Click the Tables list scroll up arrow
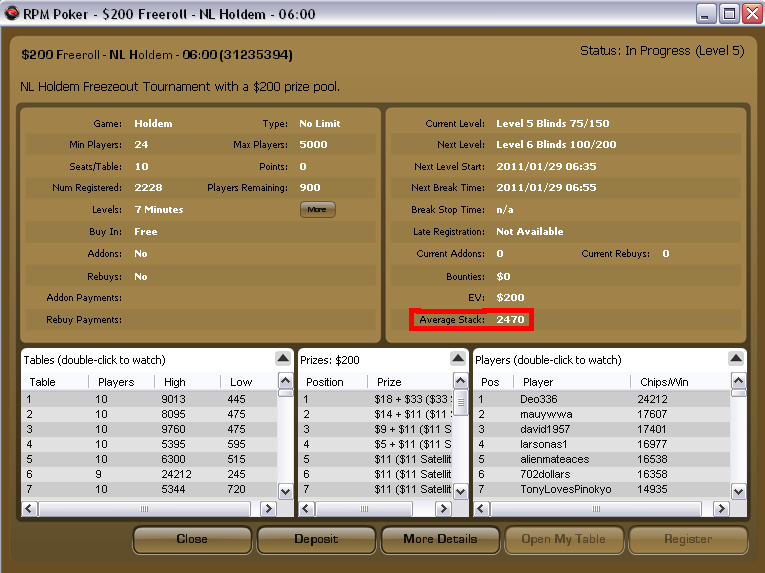Screen dimensions: 765x573 tap(285, 380)
